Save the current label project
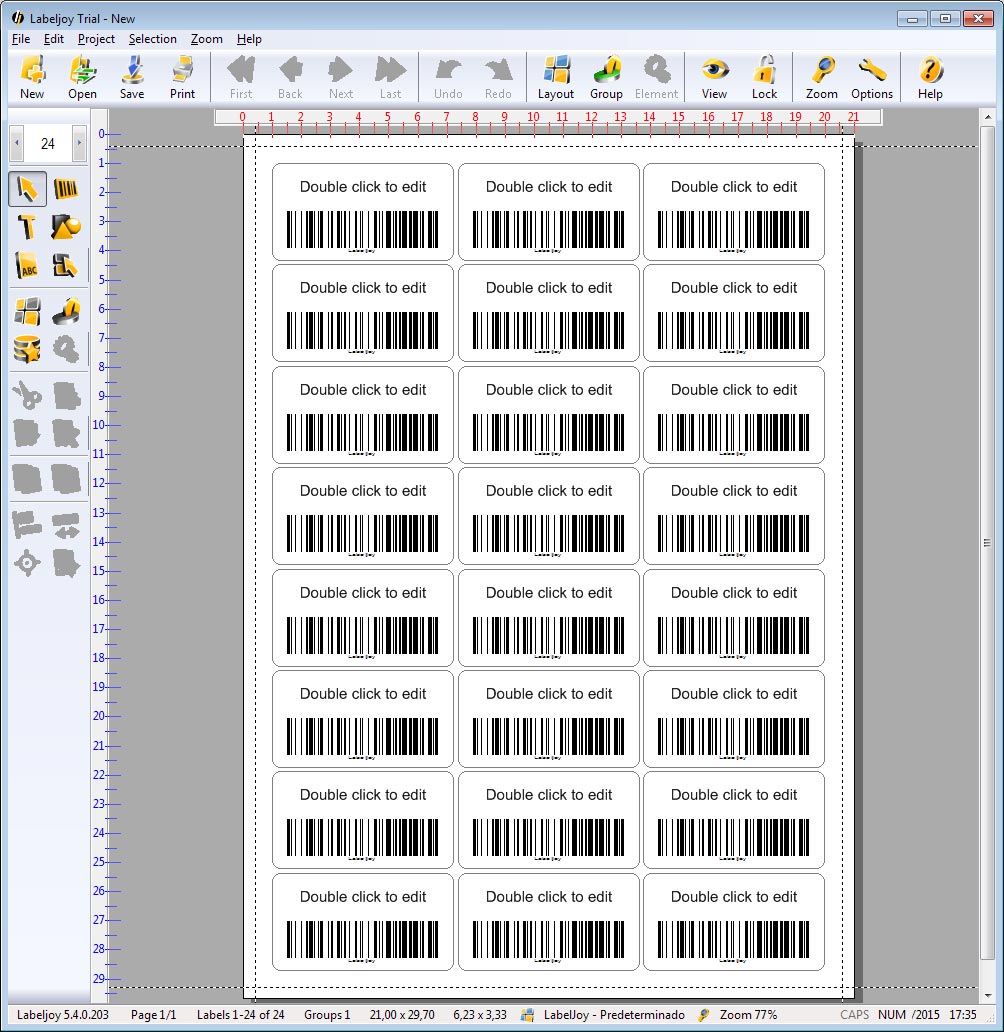The image size is (1004, 1032). coord(132,77)
